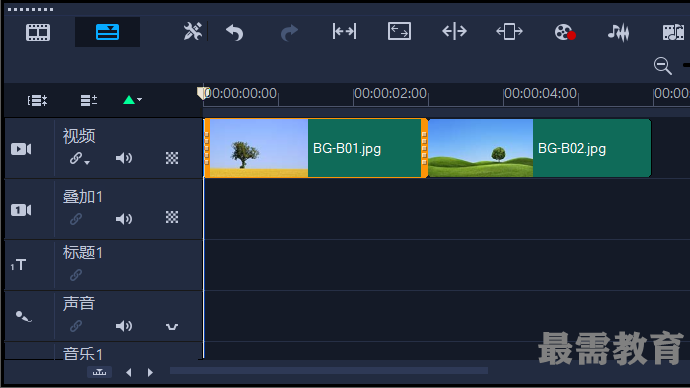Click the Overlay 1 track icon
This screenshot has width=690, height=388.
point(21,210)
